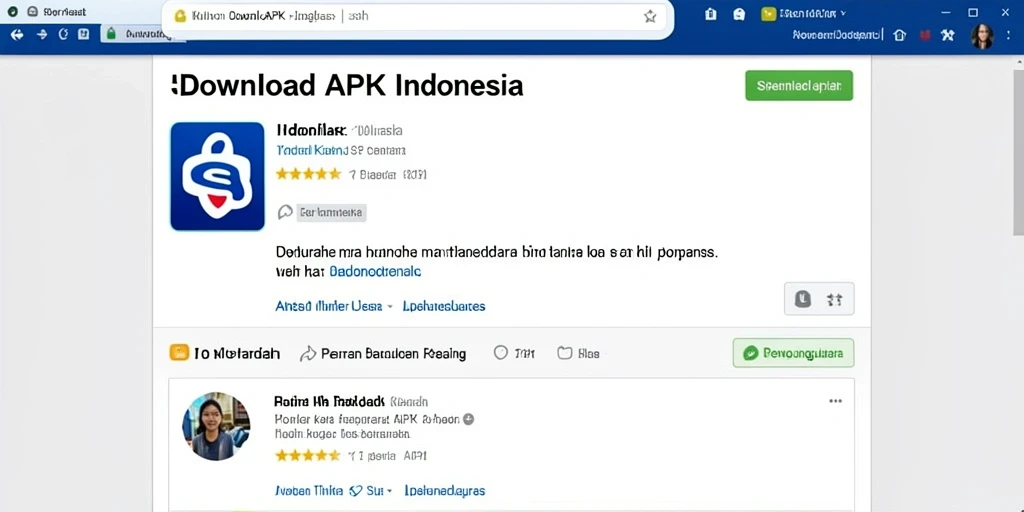Click the blue app icon with S logo
Viewport: 1024px width, 512px height.
coord(217,176)
